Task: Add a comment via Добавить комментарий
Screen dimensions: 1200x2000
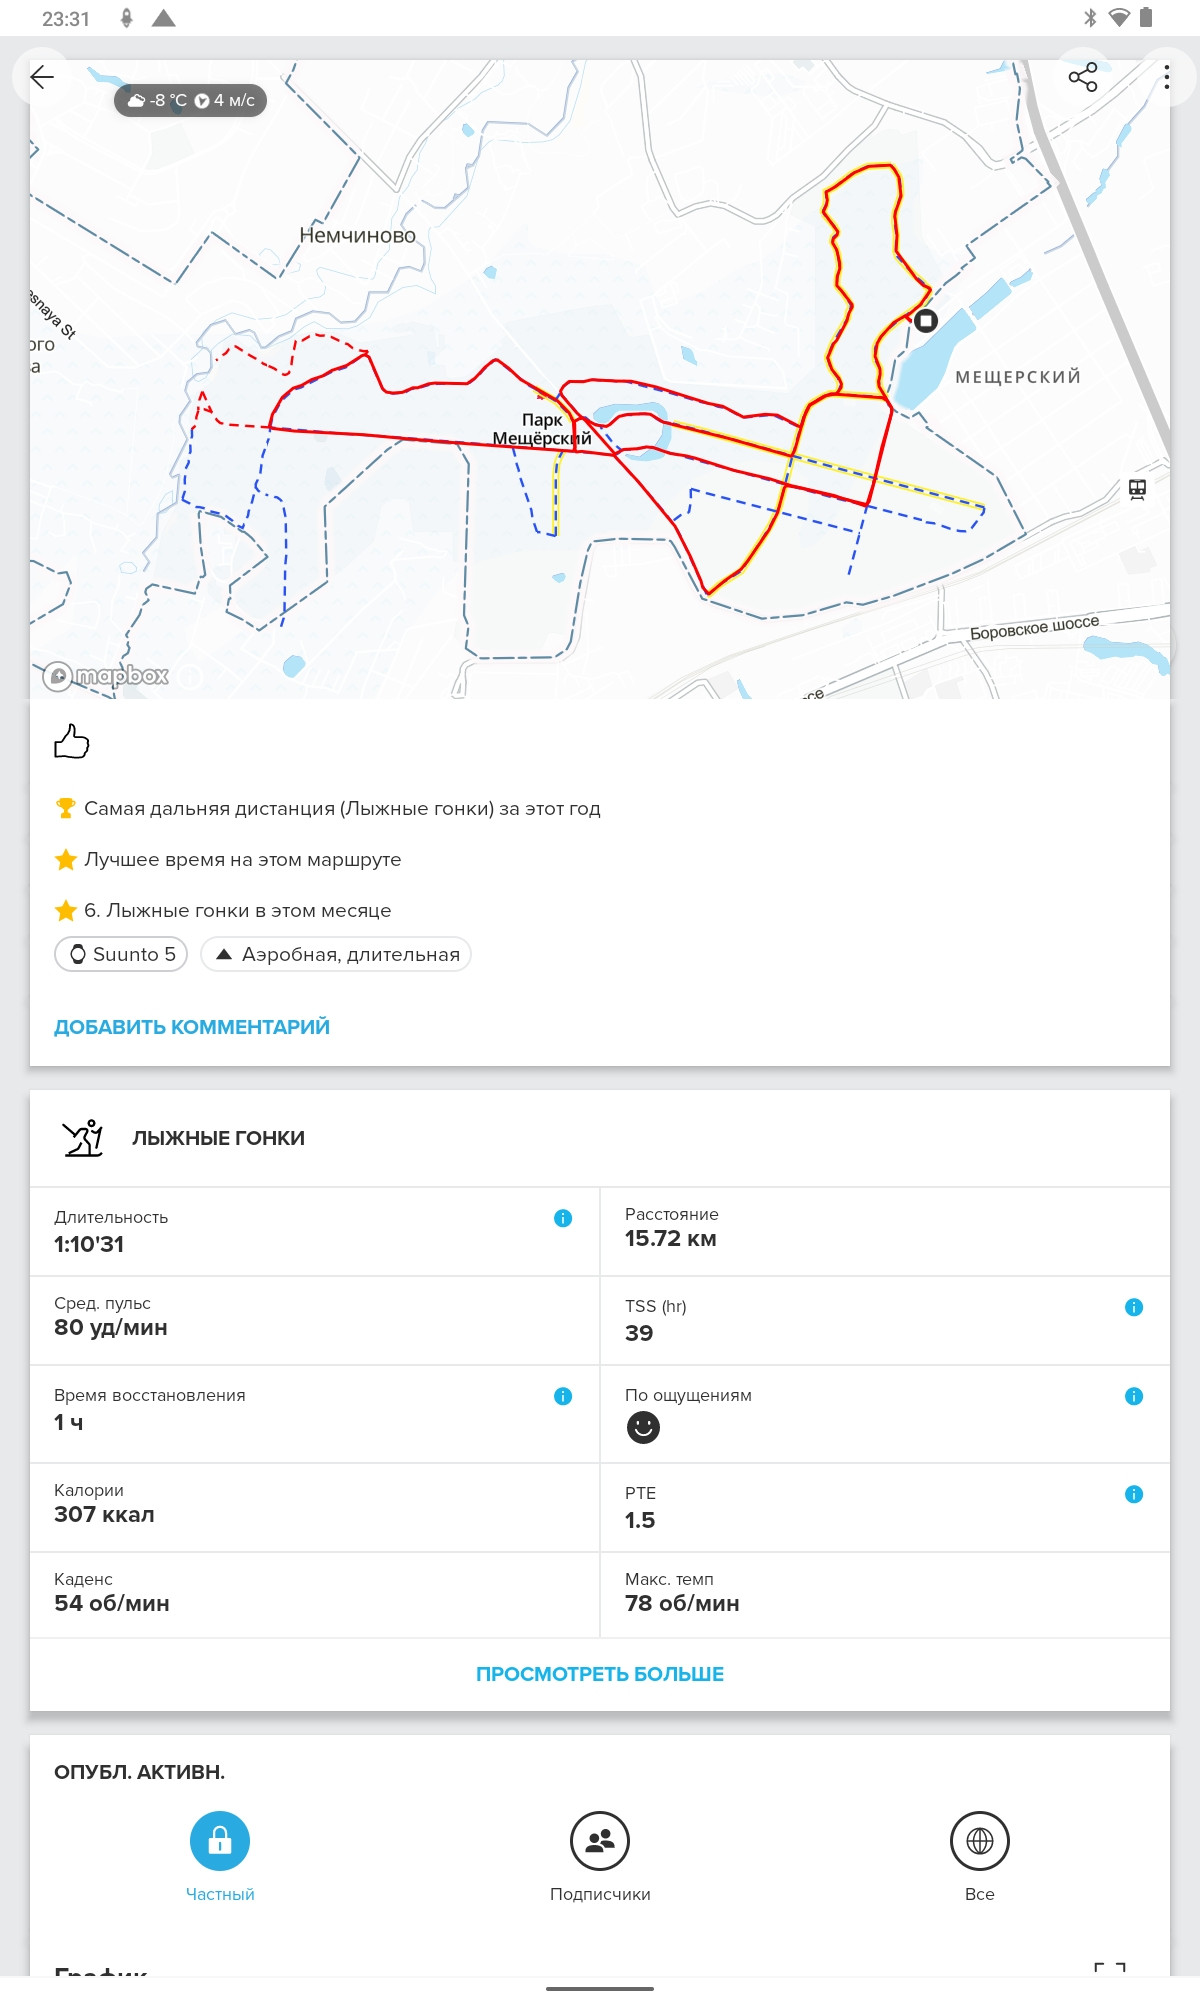Action: [192, 1027]
